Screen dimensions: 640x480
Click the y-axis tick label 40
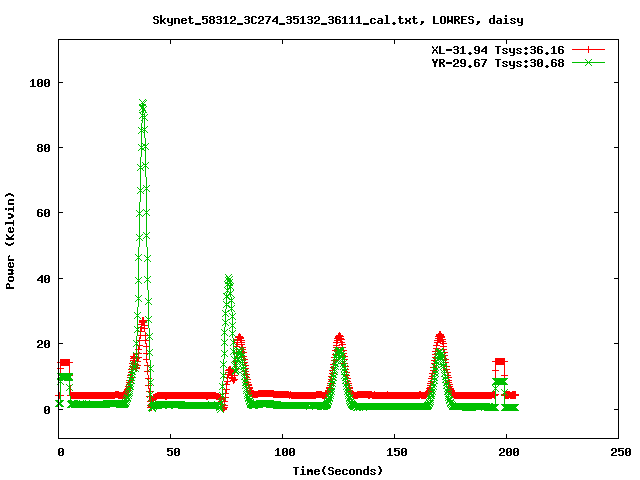pyautogui.click(x=43, y=279)
